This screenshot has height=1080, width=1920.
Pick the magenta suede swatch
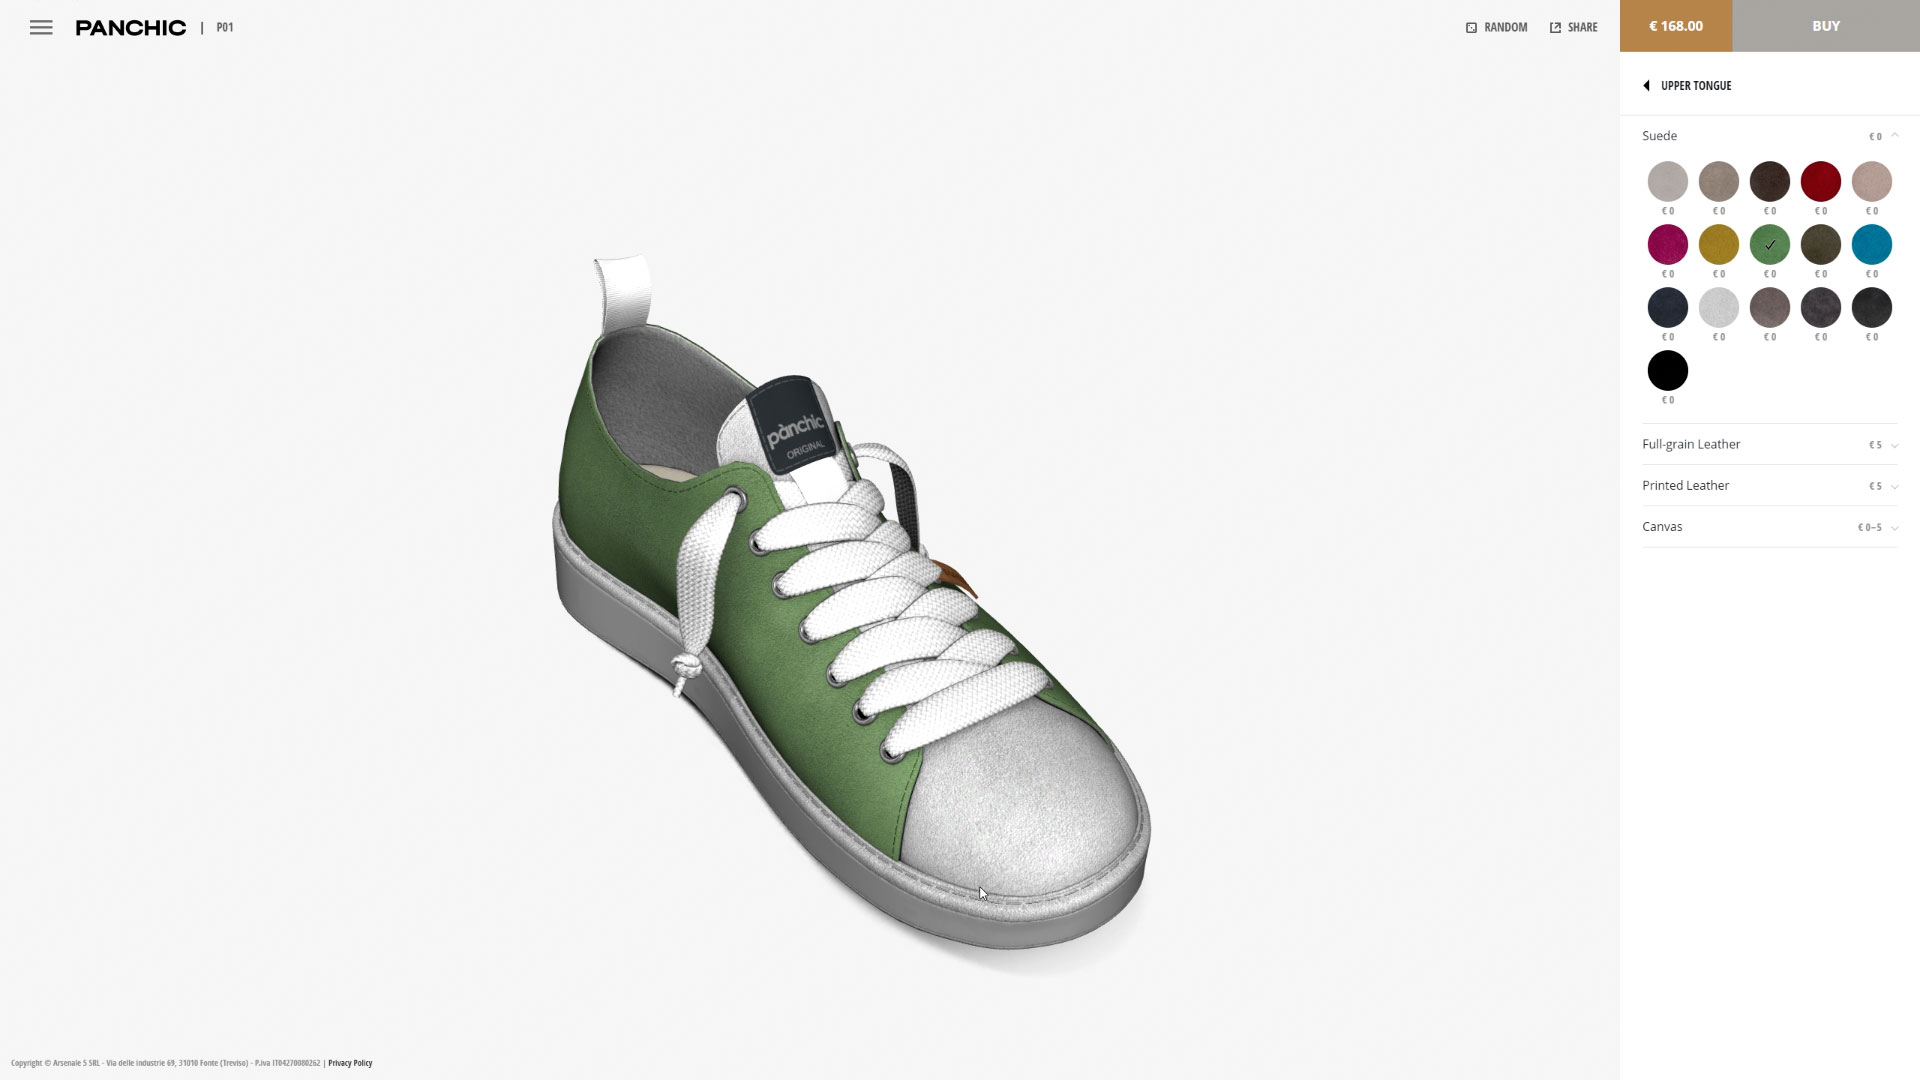click(x=1667, y=245)
